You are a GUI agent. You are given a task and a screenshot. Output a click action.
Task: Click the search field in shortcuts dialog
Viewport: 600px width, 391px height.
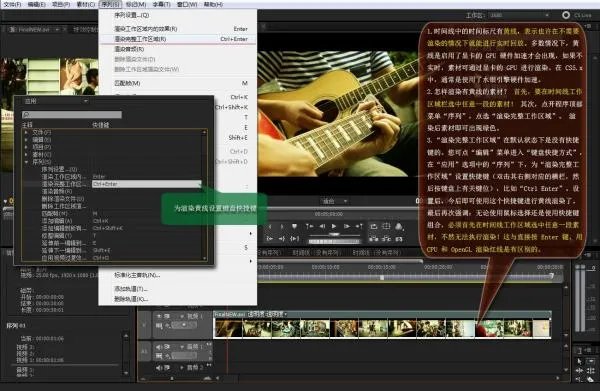click(72, 115)
